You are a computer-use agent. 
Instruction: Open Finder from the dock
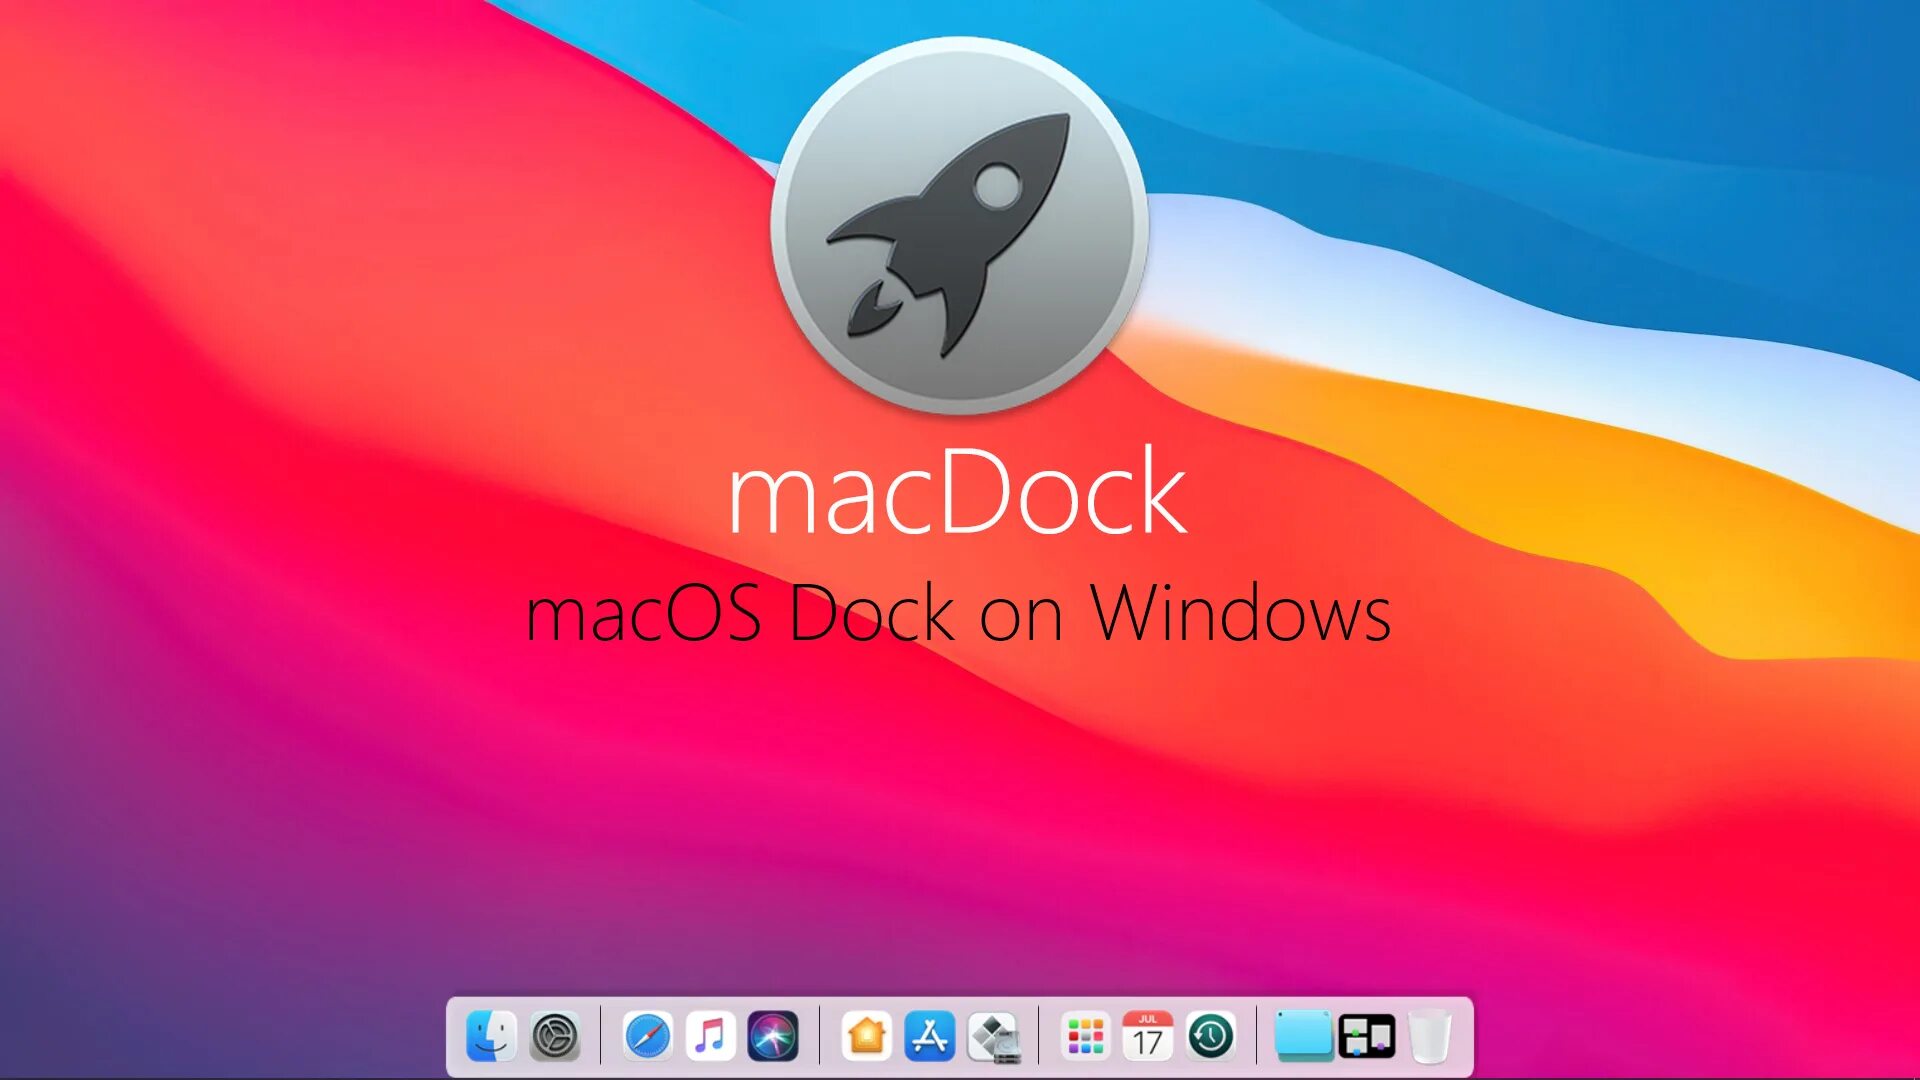point(491,1036)
